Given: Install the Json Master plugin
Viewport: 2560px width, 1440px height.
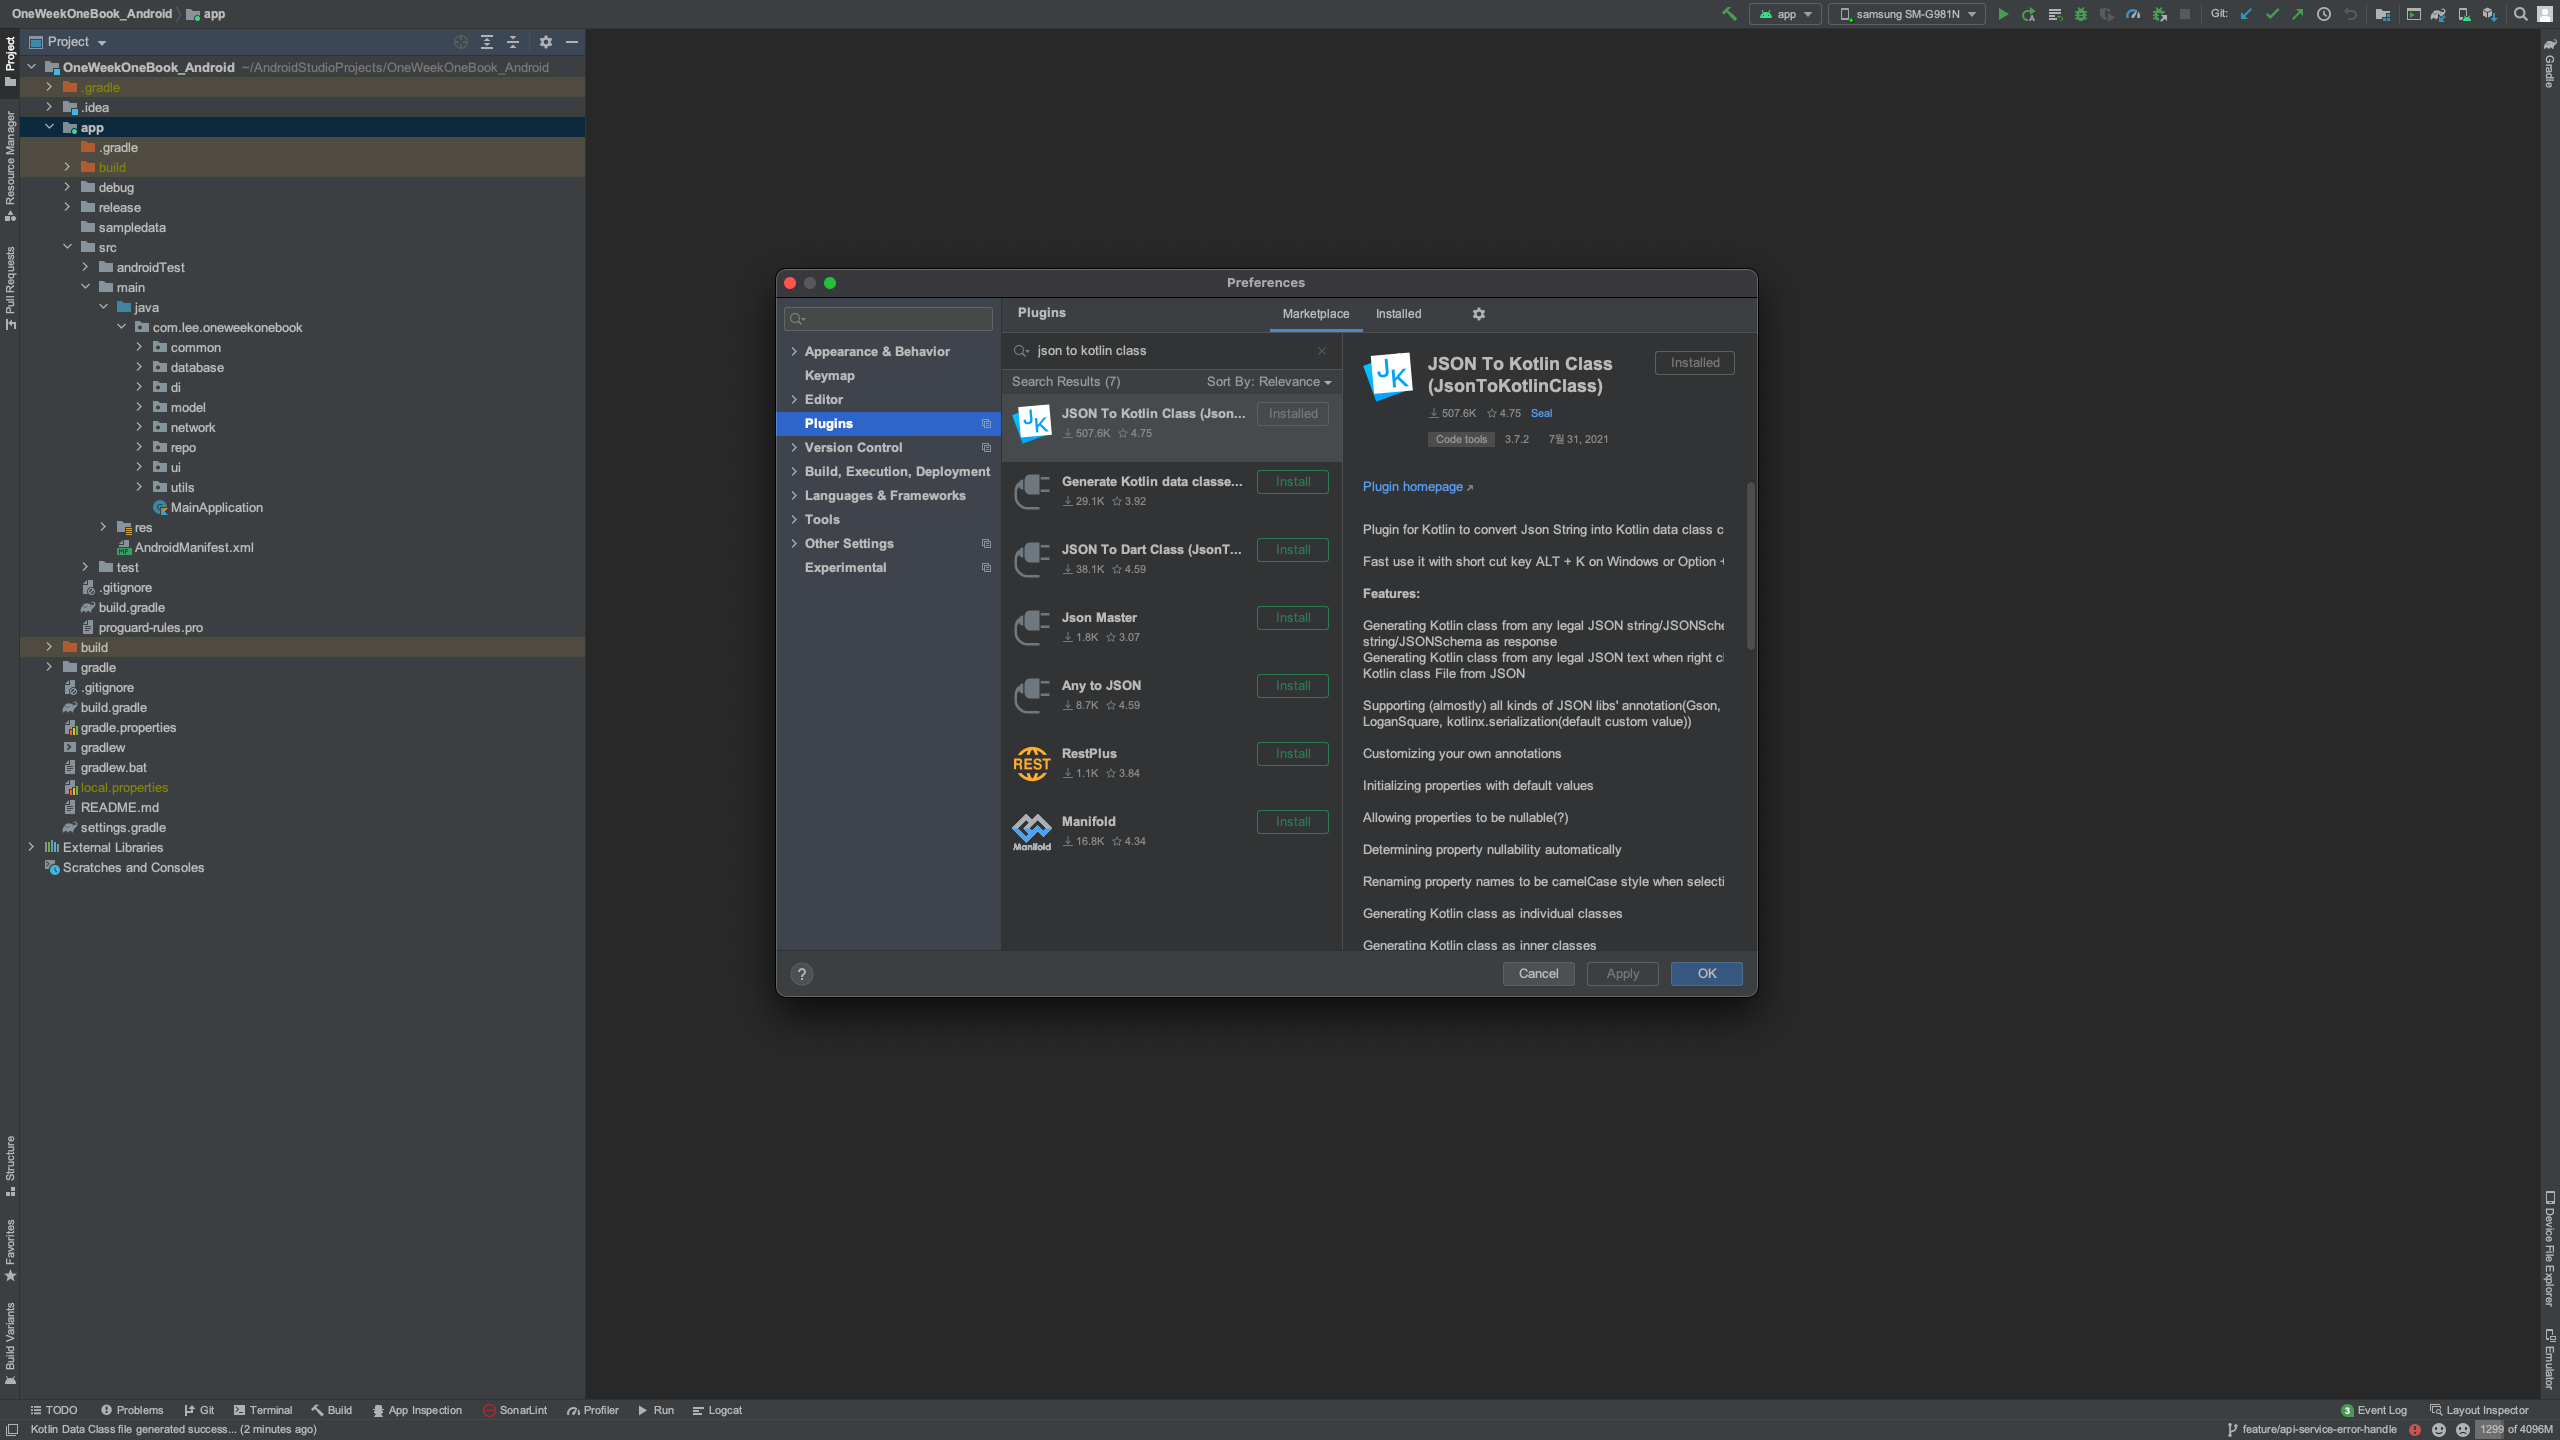Looking at the screenshot, I should click(1292, 618).
